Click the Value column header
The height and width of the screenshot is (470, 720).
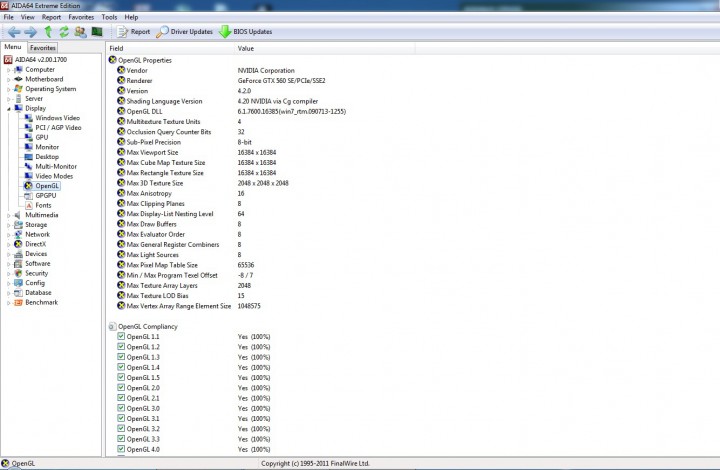[325, 48]
